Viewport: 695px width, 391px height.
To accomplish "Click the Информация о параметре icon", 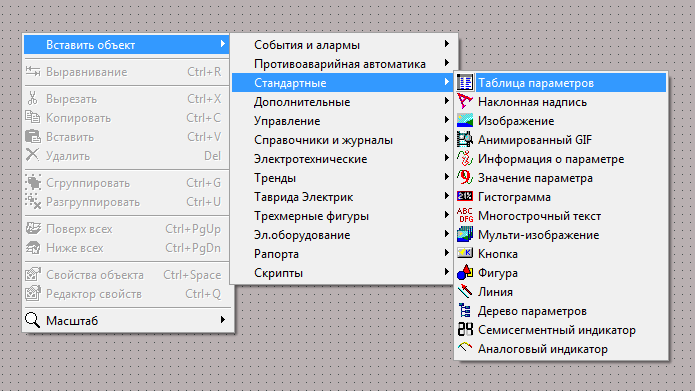I will click(465, 159).
